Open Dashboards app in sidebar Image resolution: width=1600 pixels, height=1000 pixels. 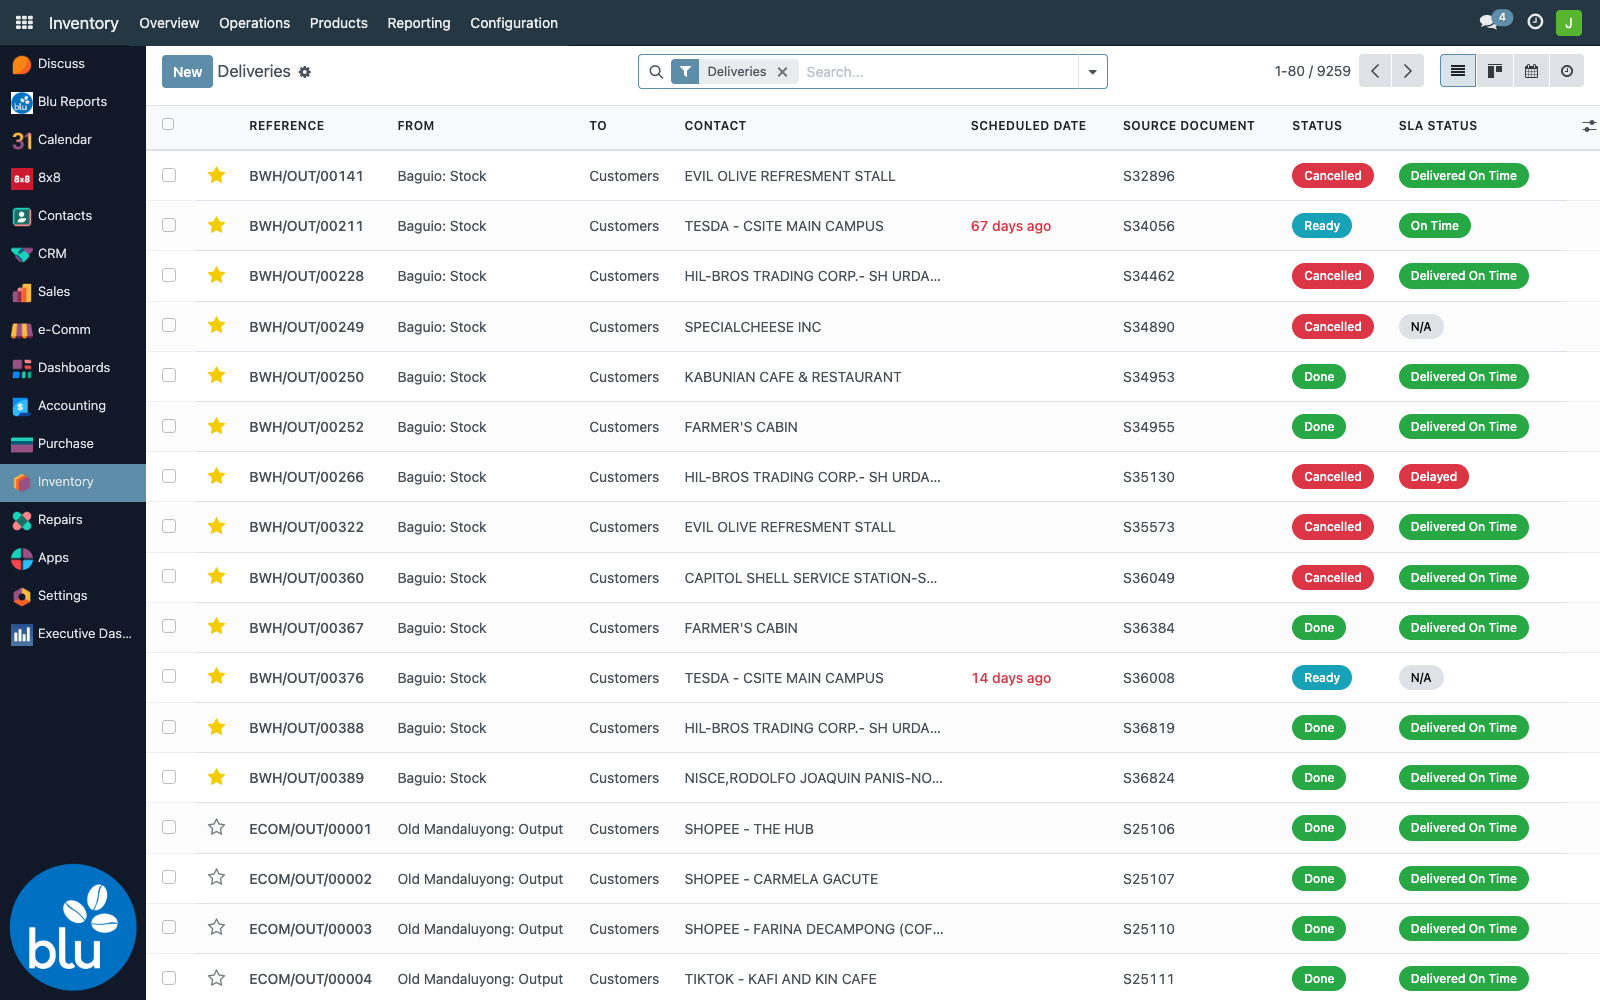(x=73, y=367)
